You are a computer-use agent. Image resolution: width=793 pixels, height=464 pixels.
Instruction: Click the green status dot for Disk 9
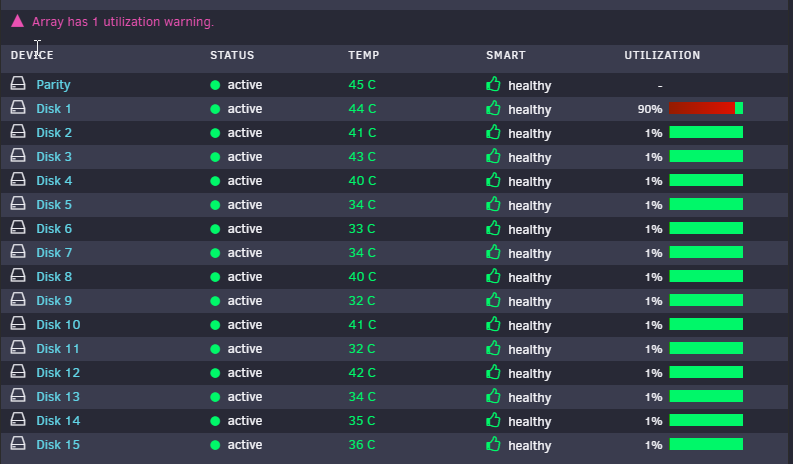tap(215, 301)
